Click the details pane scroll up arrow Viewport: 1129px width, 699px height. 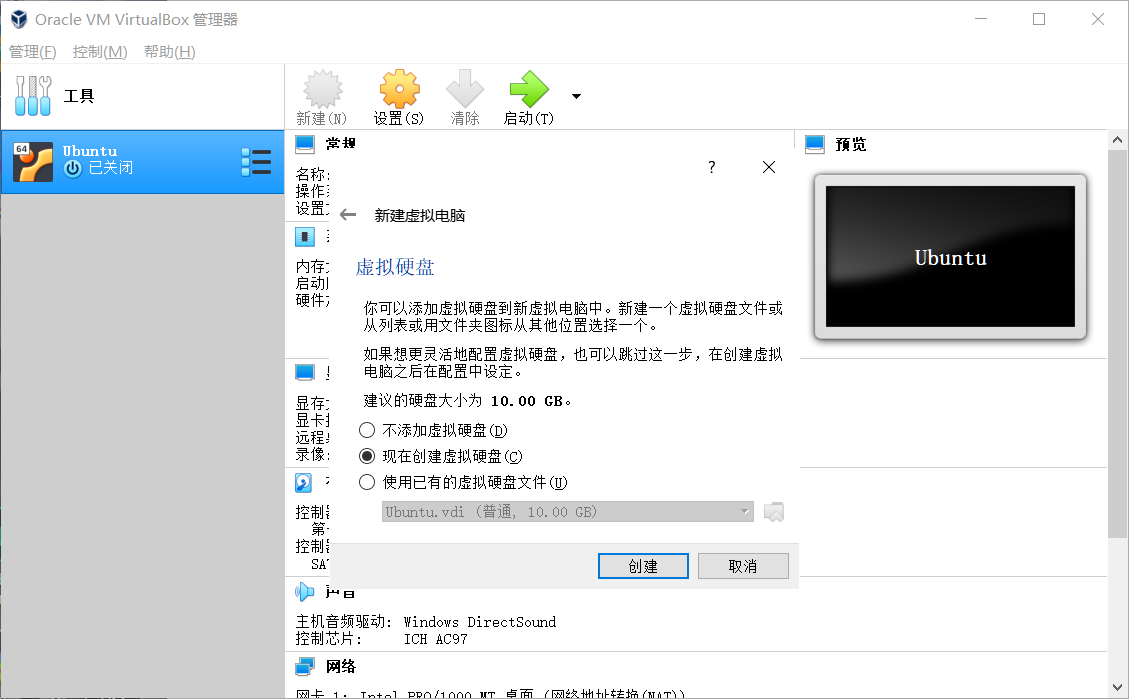[1117, 140]
